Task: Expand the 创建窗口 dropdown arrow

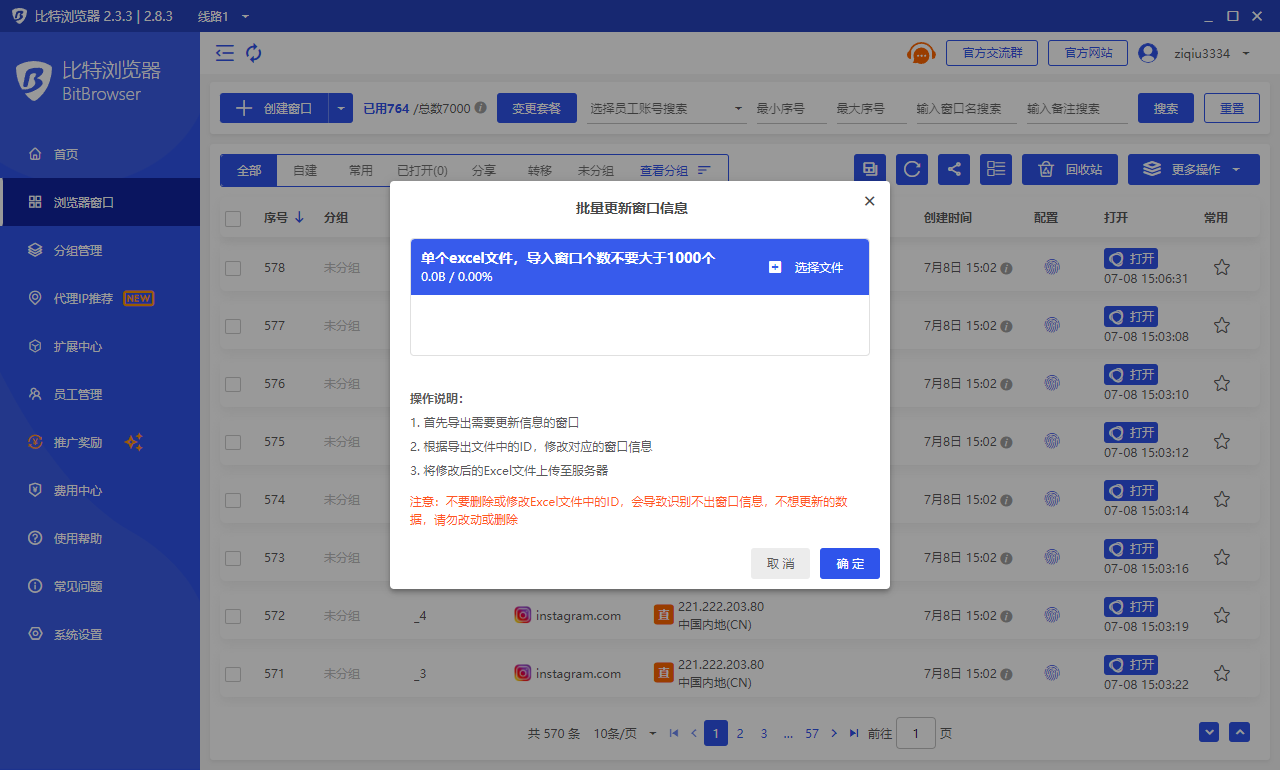Action: coord(341,108)
